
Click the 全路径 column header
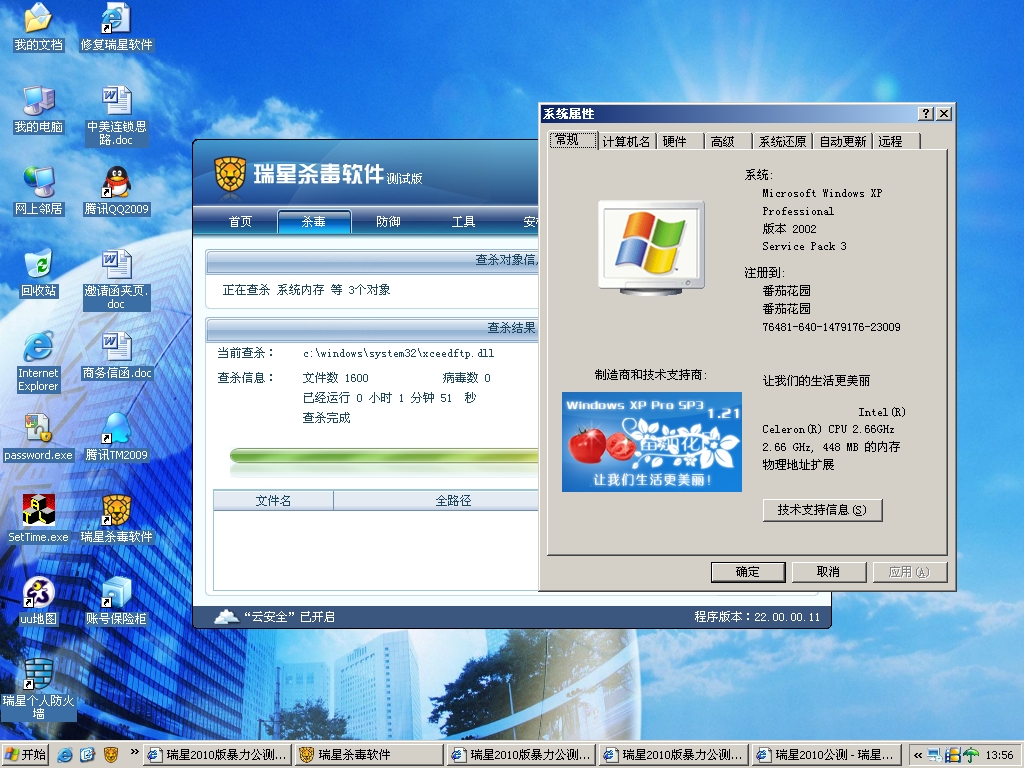436,500
